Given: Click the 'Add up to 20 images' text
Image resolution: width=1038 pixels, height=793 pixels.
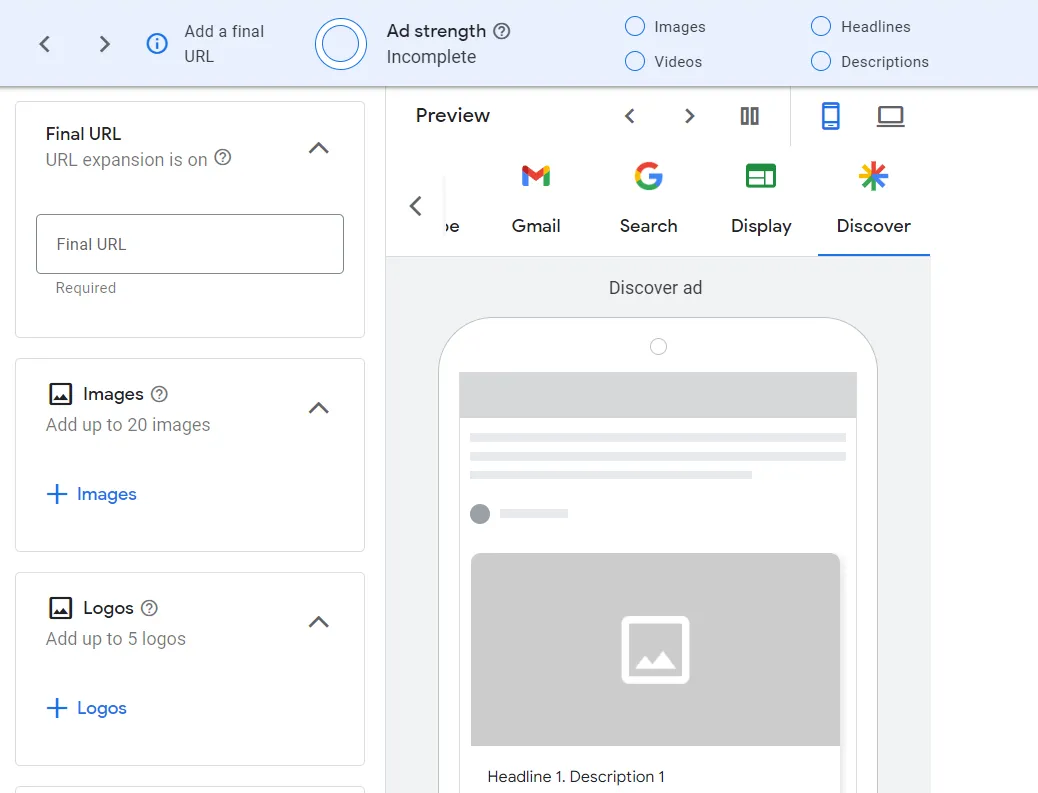Looking at the screenshot, I should pyautogui.click(x=128, y=425).
